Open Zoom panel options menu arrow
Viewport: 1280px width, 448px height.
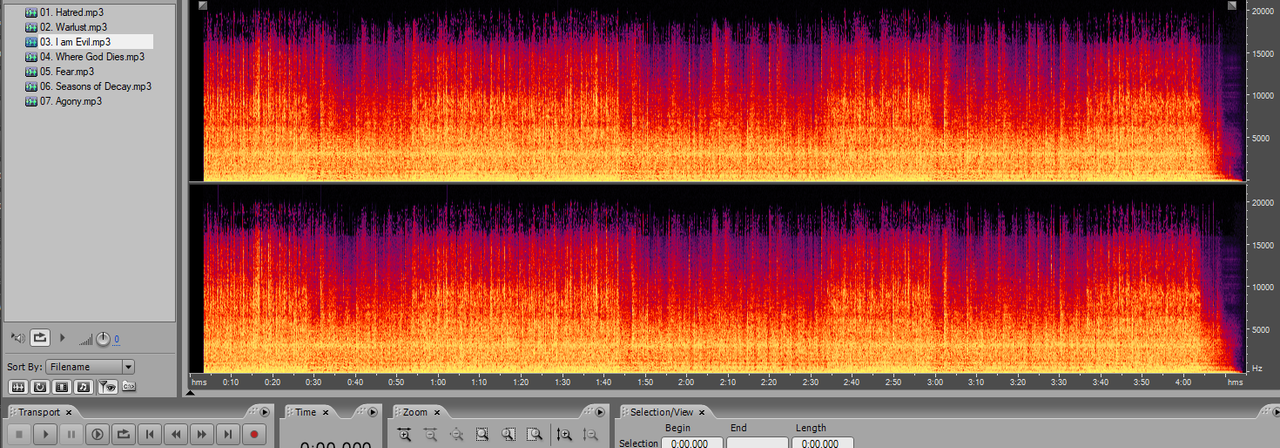pos(600,412)
